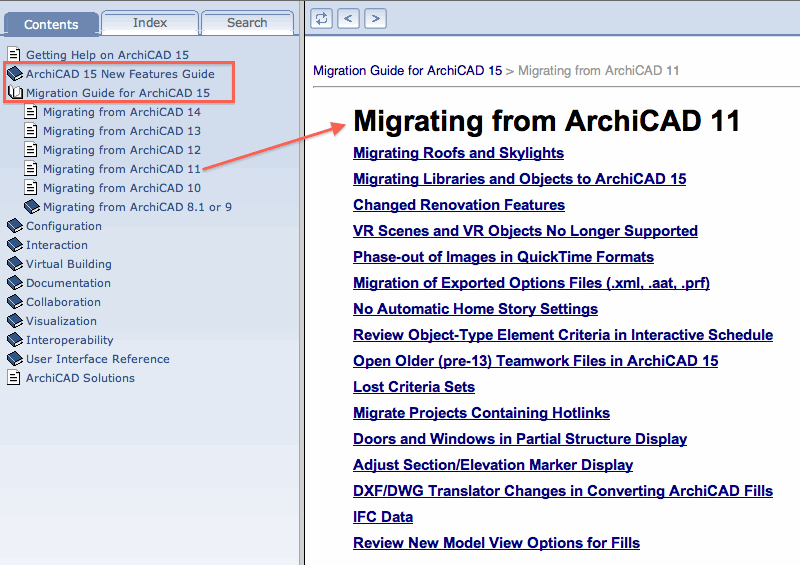Open the IFC Data link
800x565 pixels.
383,518
